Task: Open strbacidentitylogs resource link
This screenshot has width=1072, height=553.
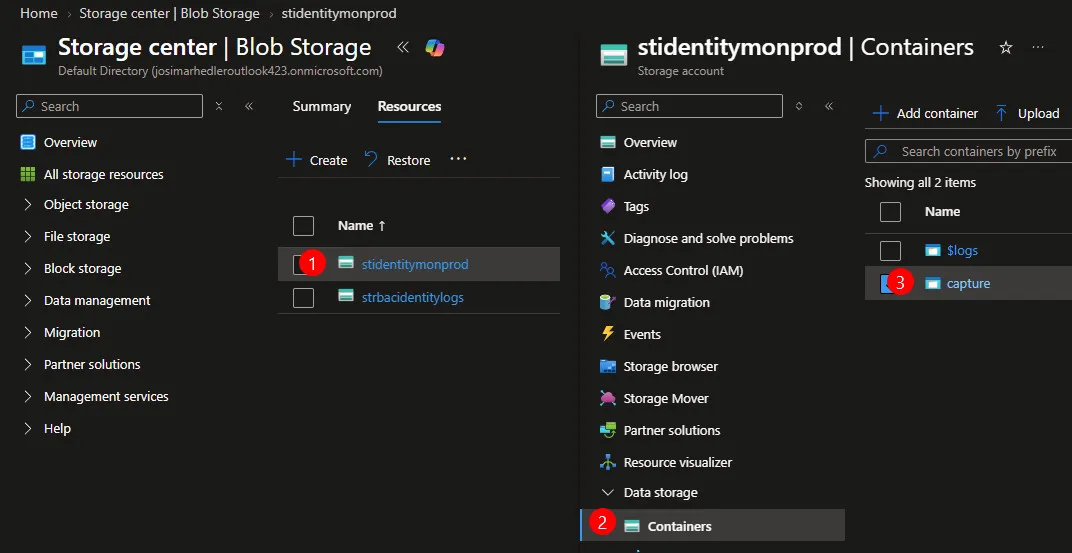Action: tap(412, 297)
